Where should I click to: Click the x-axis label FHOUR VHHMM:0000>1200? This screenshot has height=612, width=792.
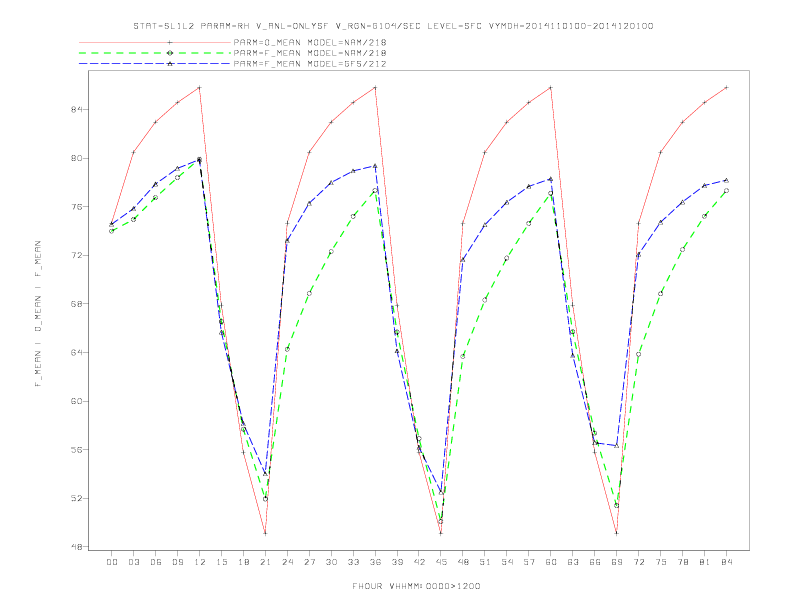pos(416,586)
